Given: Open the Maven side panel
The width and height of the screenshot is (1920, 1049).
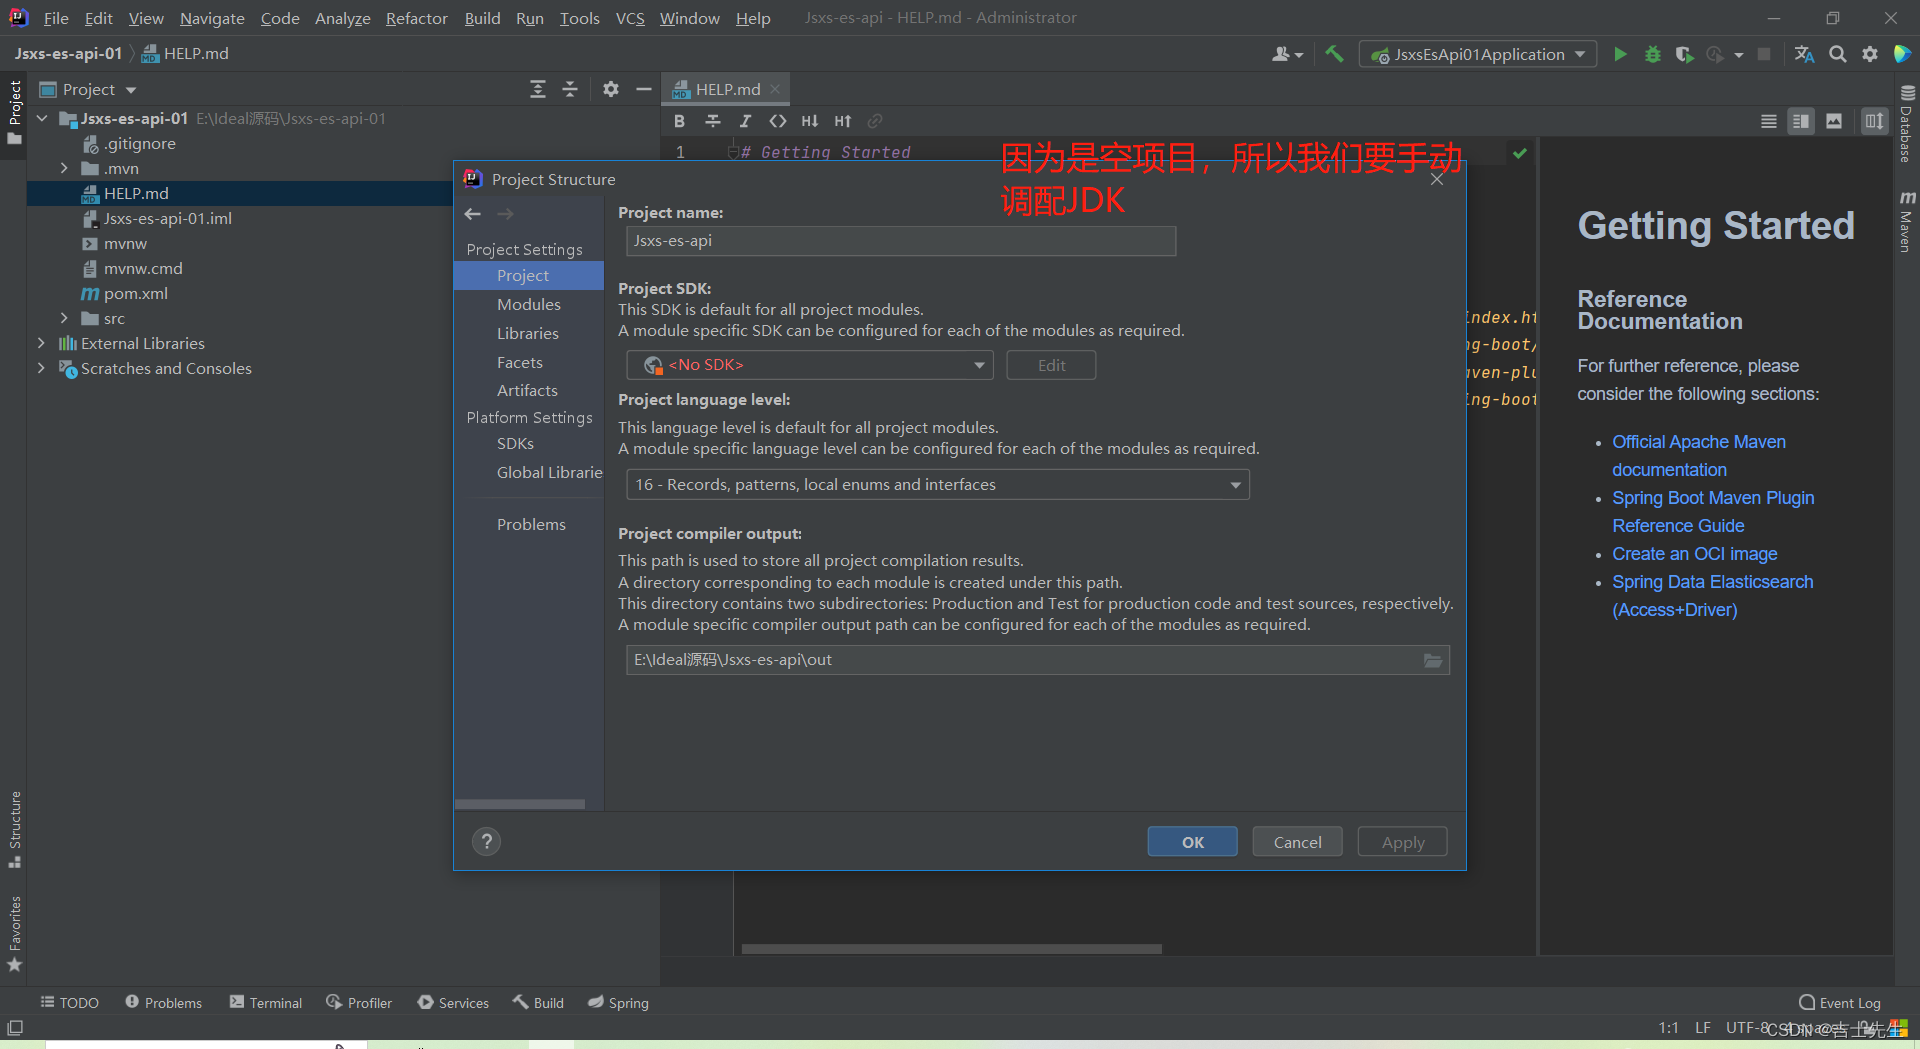Looking at the screenshot, I should tap(1906, 222).
